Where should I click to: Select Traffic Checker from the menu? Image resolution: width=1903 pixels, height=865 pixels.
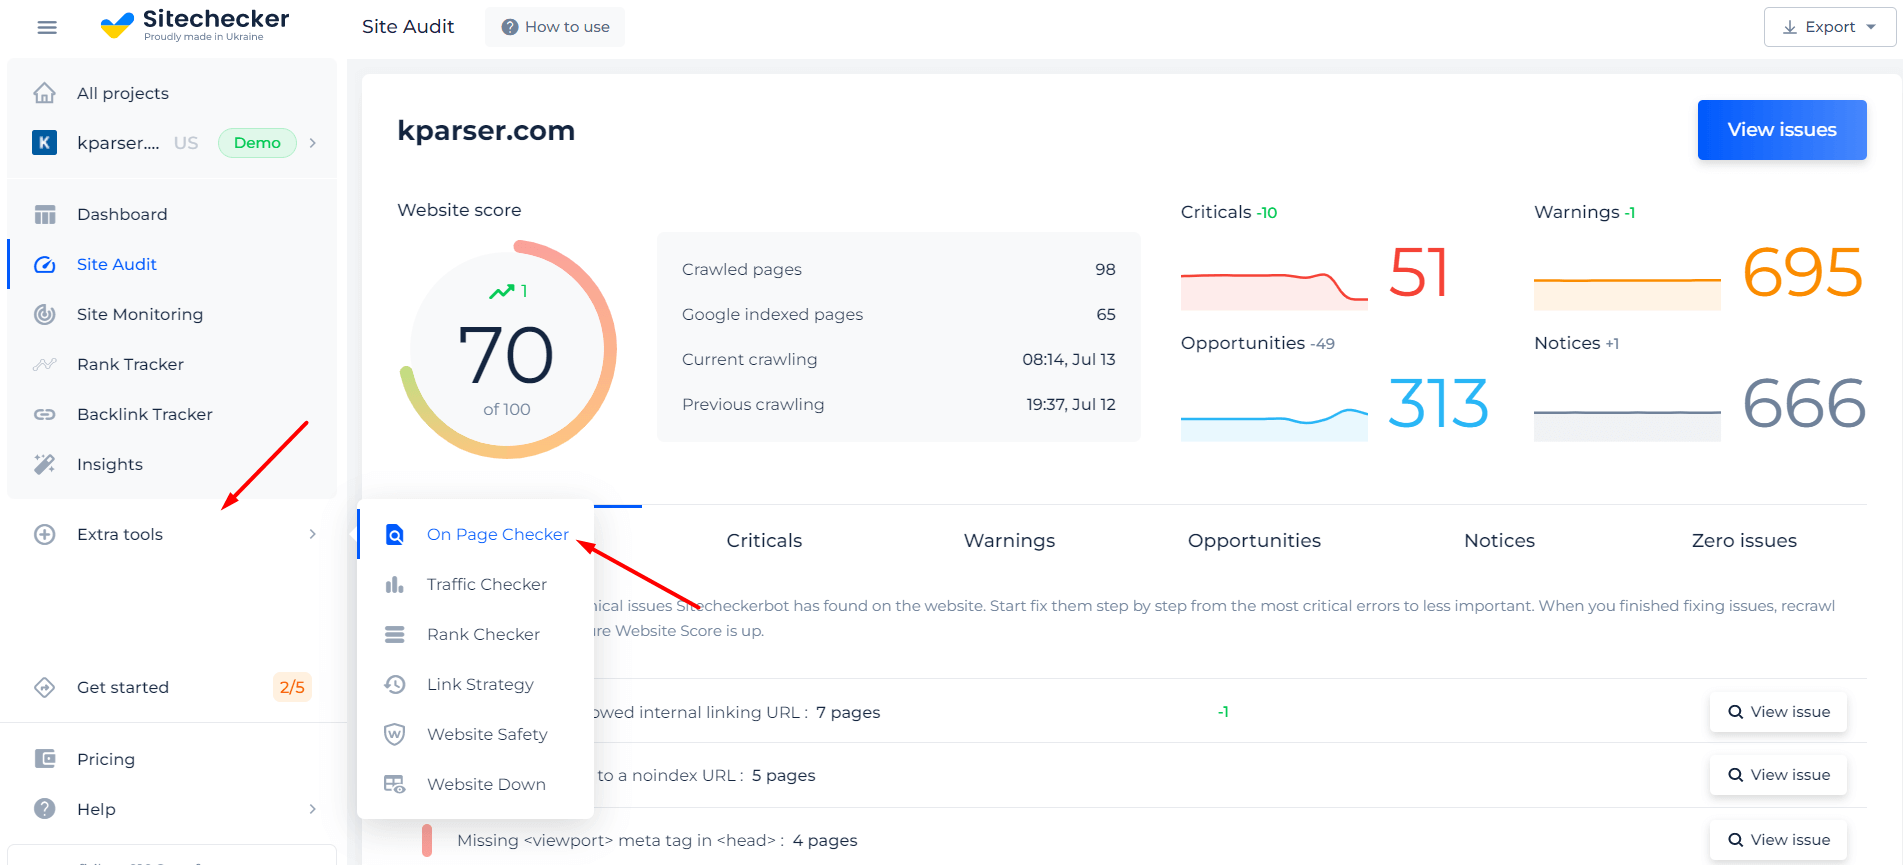[476, 584]
